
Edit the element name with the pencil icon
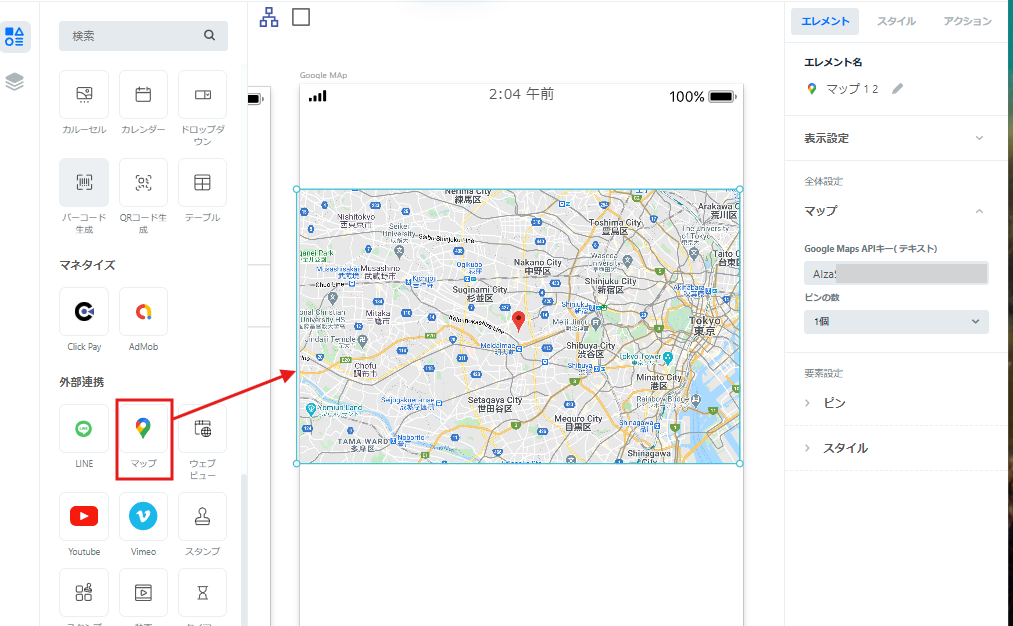[x=897, y=89]
